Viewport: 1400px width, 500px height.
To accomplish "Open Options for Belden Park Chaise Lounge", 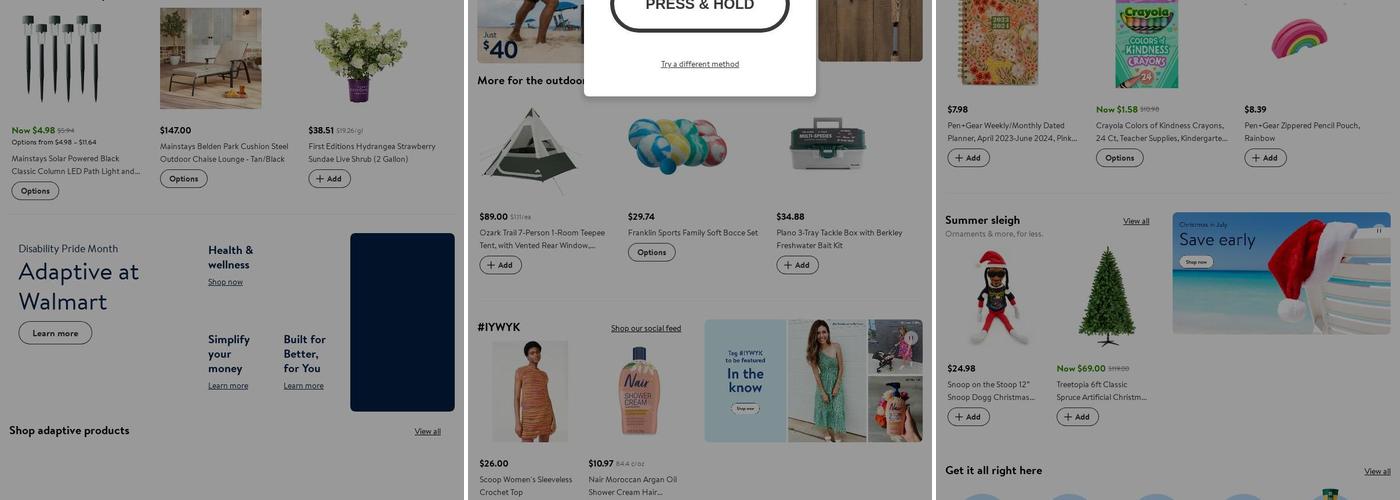I will [x=184, y=179].
